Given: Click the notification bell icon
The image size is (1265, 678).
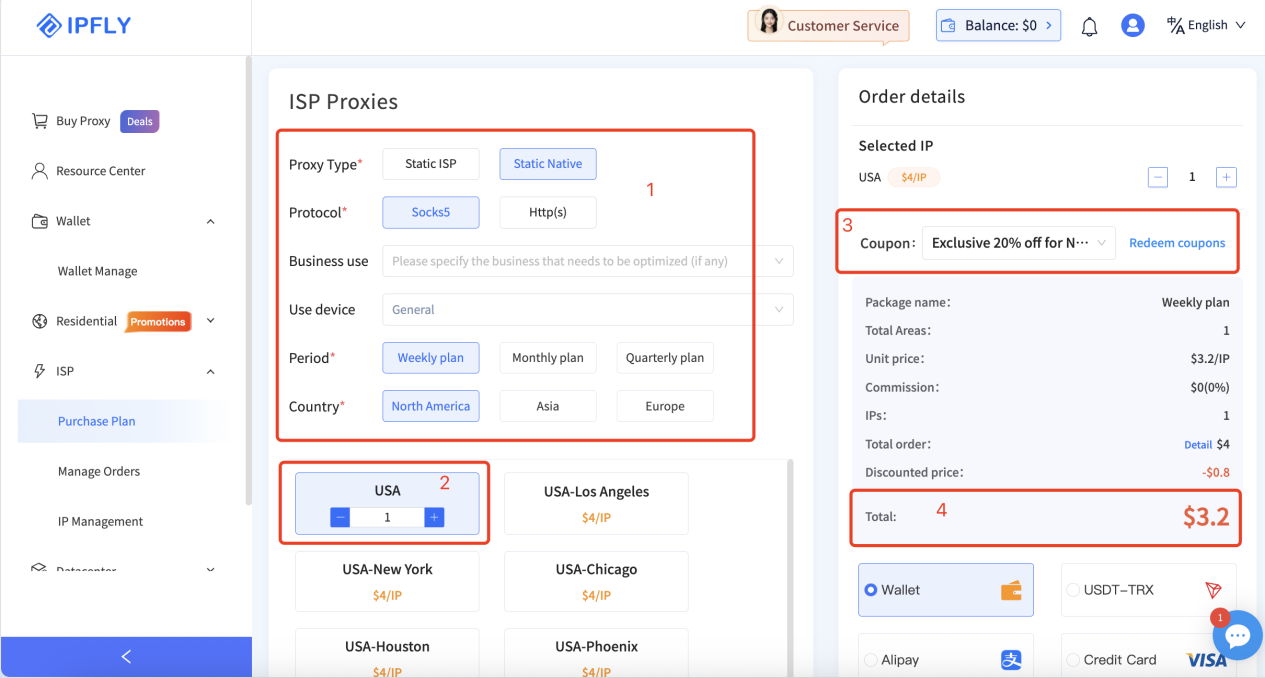Looking at the screenshot, I should [1089, 26].
